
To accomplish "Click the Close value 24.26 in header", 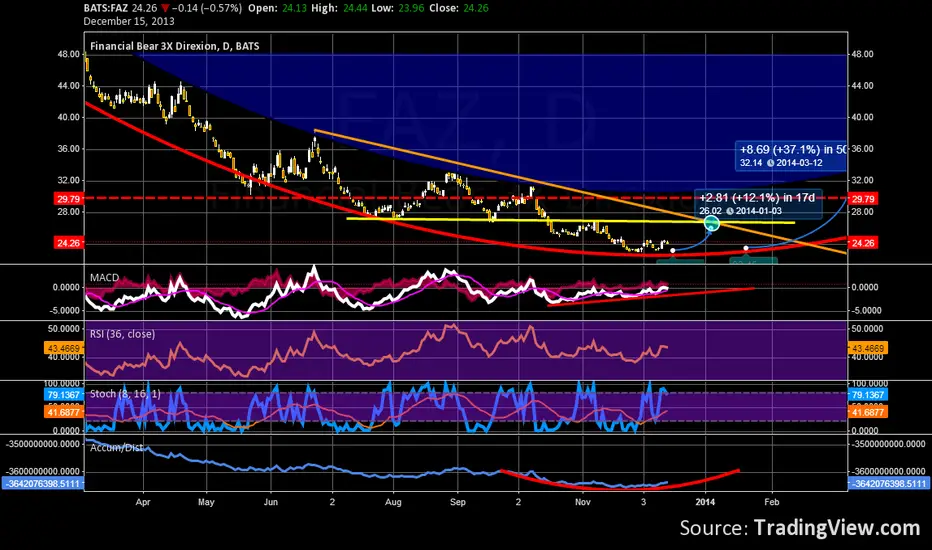I will tap(476, 8).
